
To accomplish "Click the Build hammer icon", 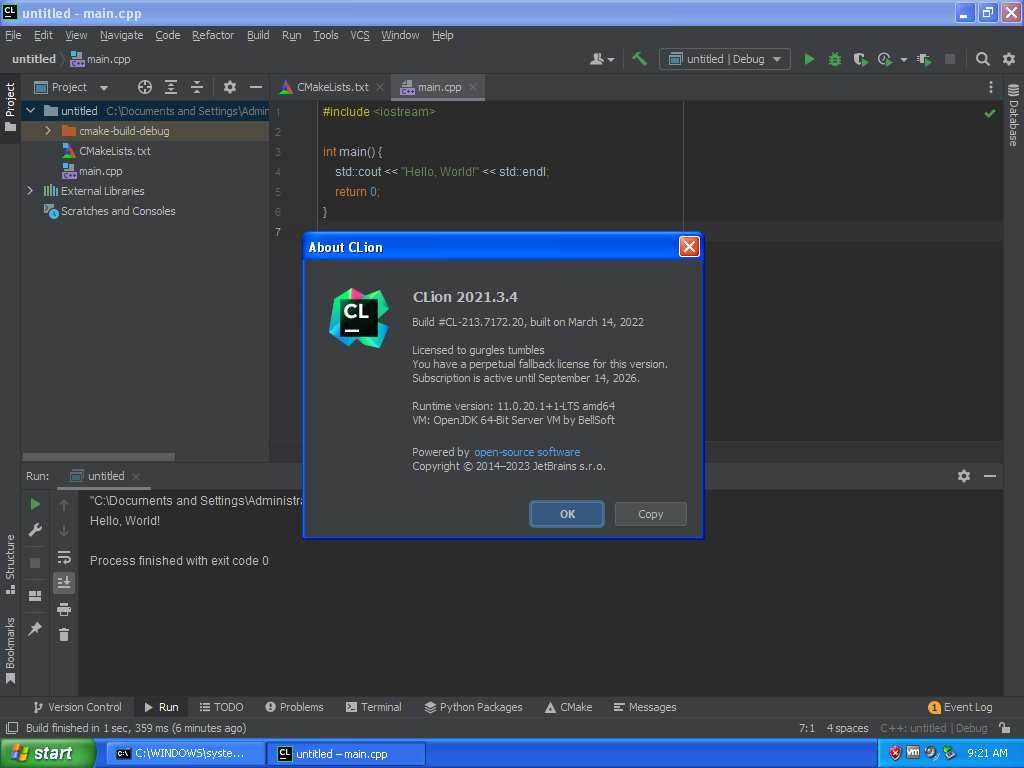I will [x=639, y=59].
